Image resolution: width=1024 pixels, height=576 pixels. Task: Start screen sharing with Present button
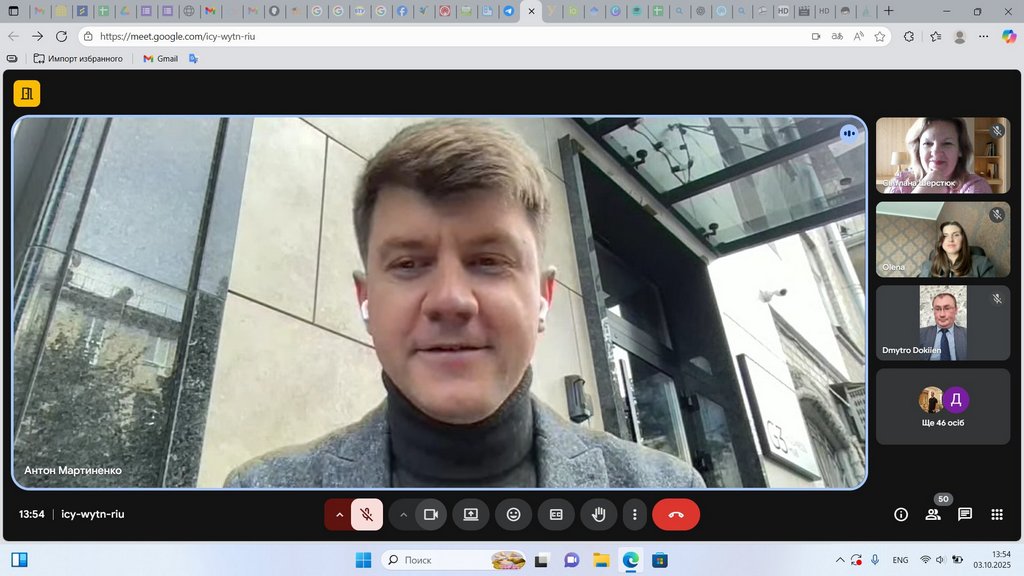coord(470,514)
